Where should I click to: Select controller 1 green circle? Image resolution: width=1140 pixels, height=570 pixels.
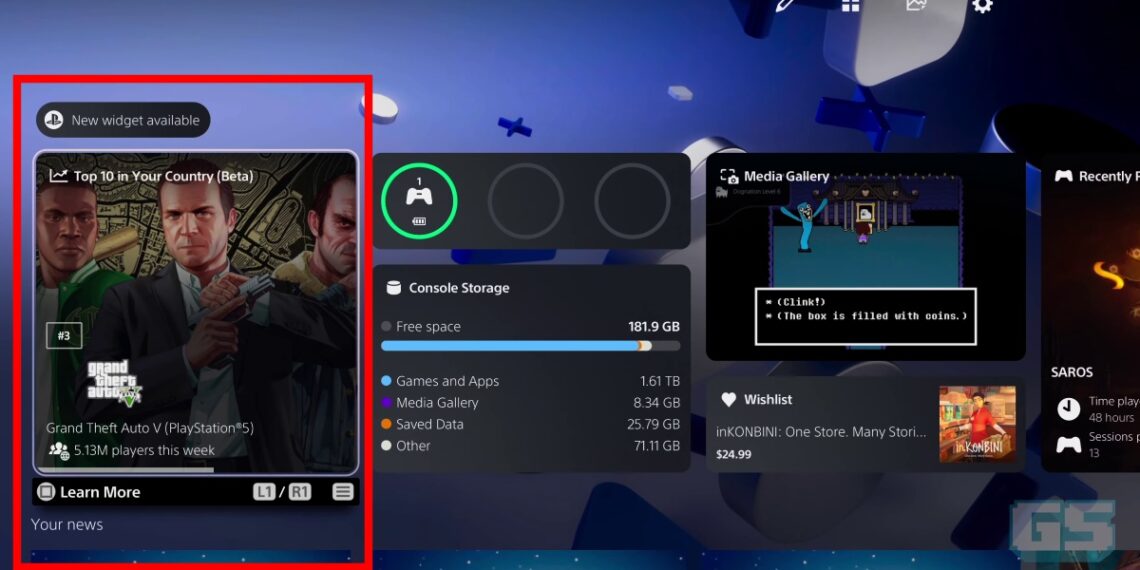[x=419, y=201]
